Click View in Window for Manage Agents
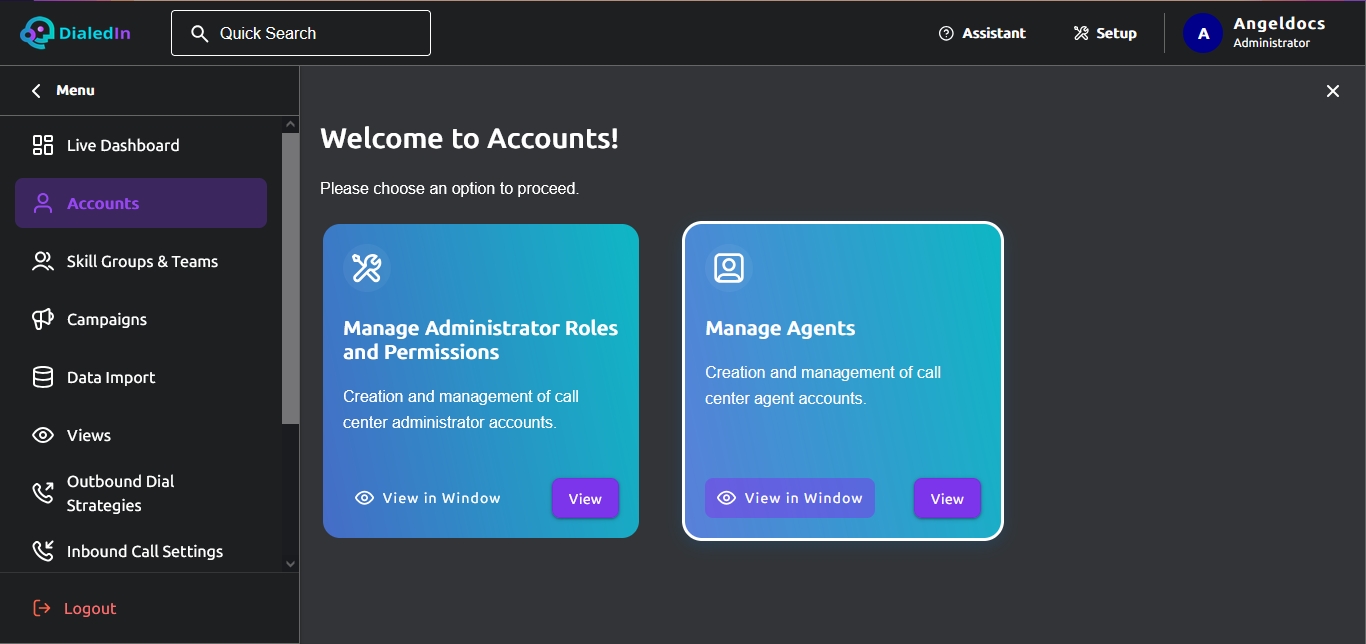This screenshot has width=1366, height=644. (790, 498)
